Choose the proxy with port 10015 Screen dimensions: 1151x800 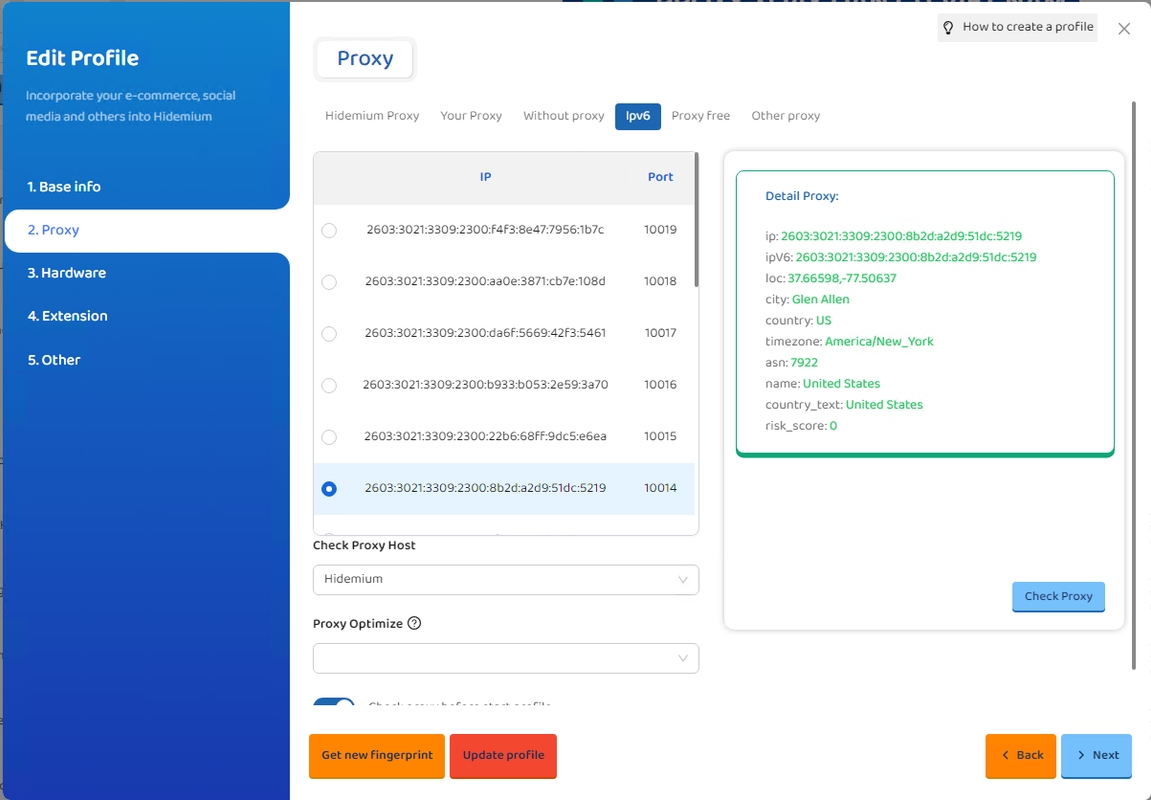pos(329,437)
